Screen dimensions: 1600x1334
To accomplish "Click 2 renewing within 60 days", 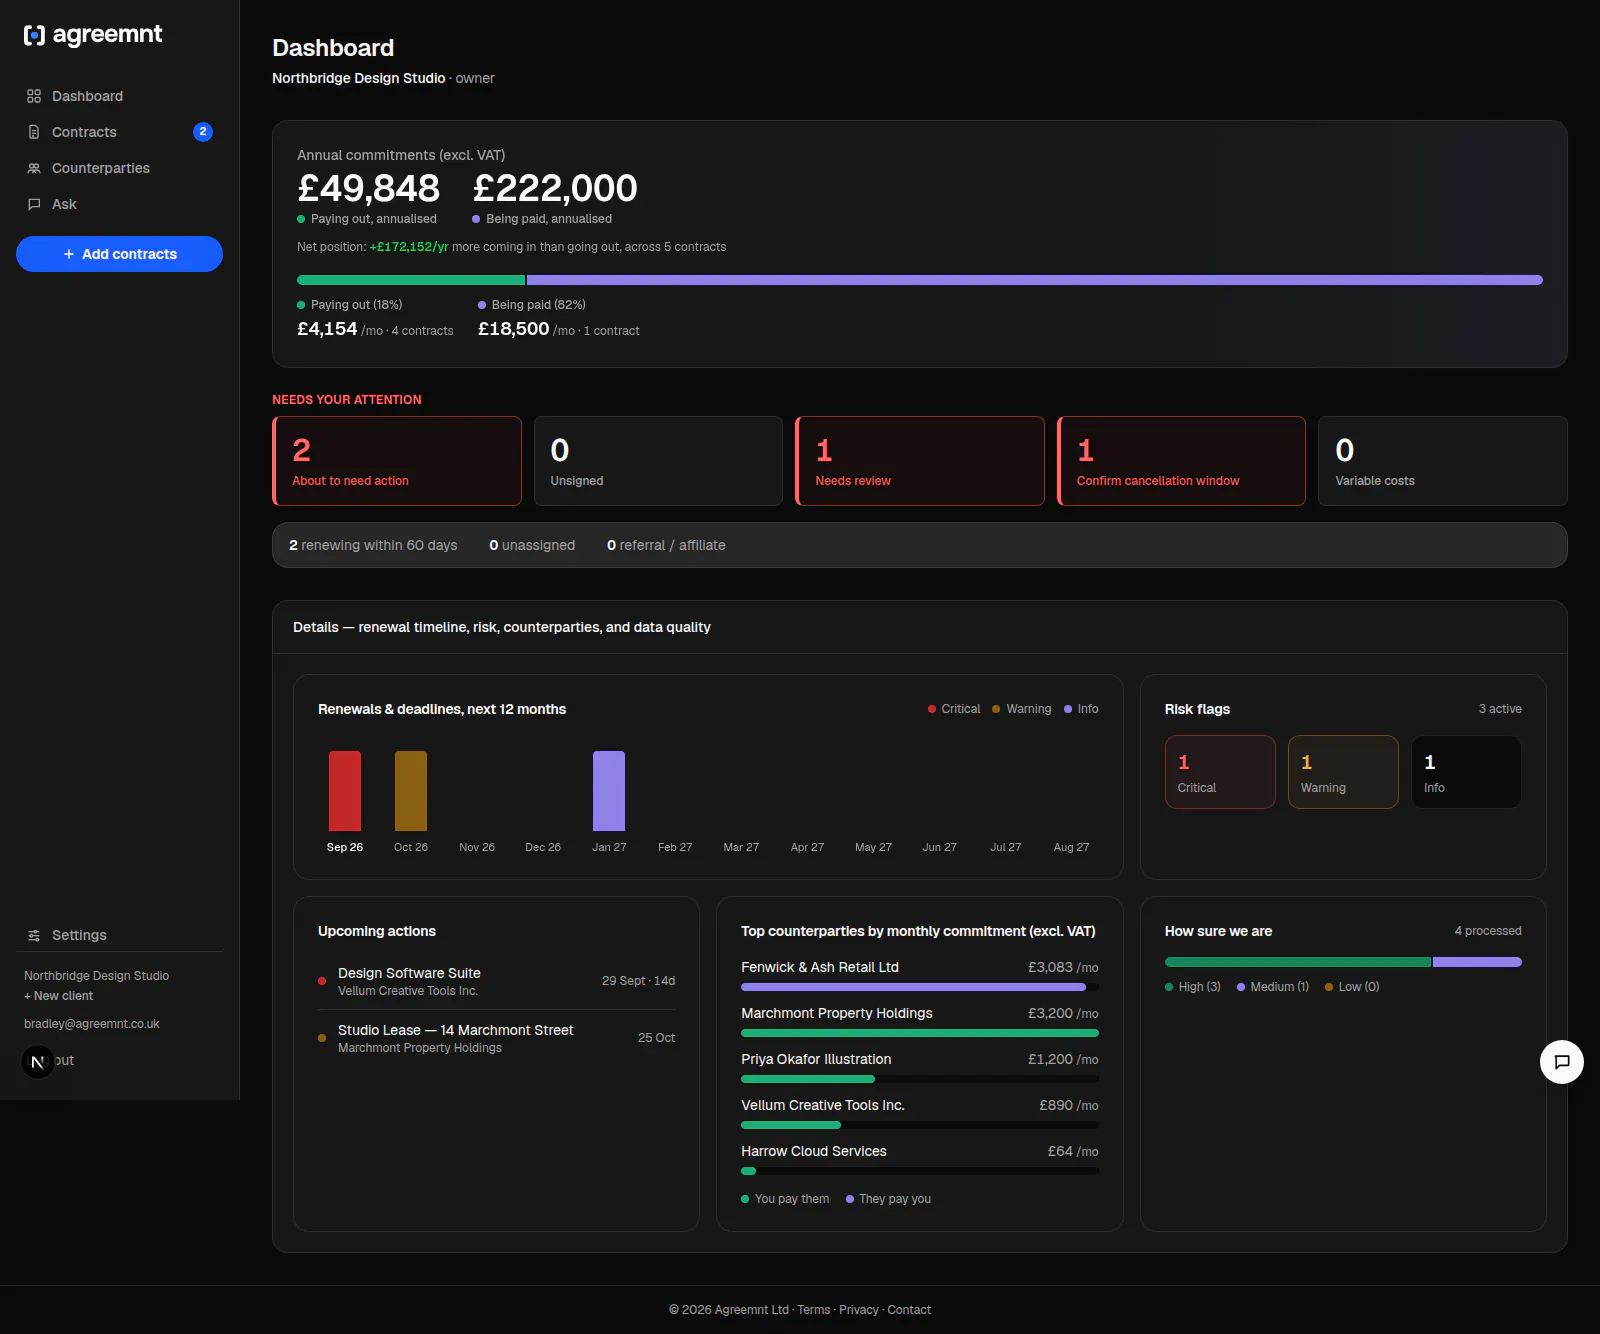I will click(373, 545).
